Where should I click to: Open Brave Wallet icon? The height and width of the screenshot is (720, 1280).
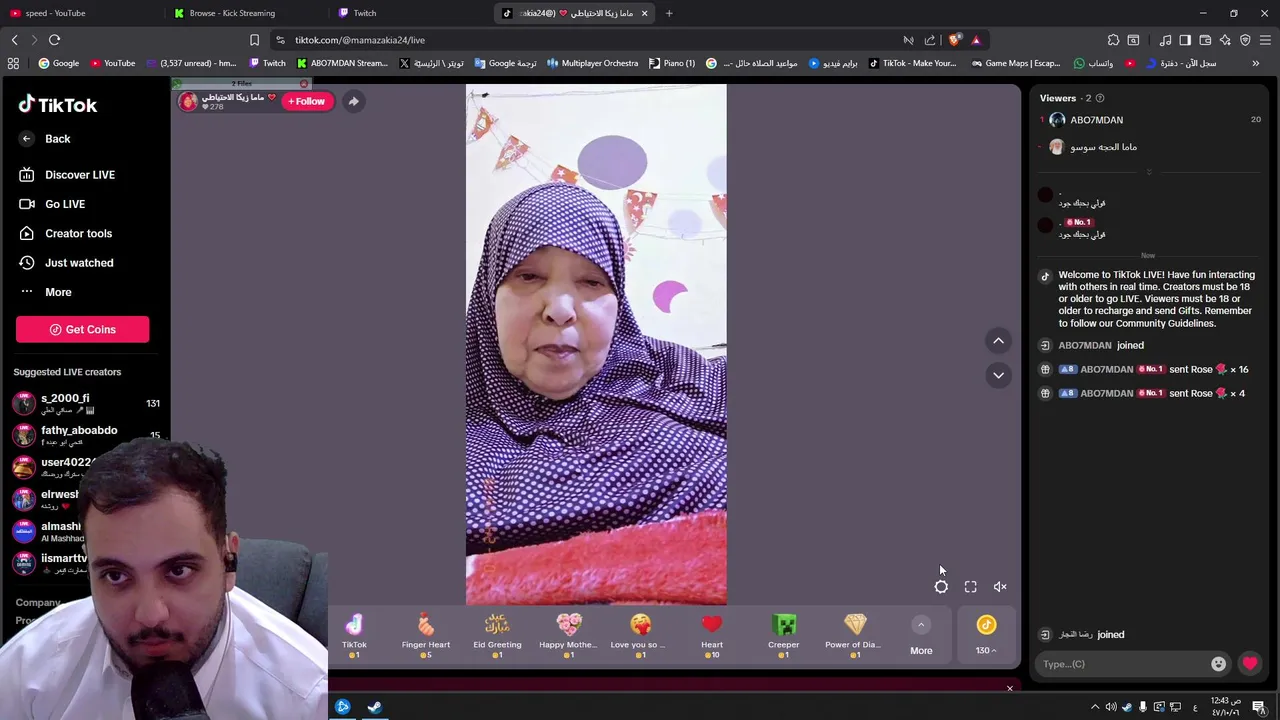pyautogui.click(x=1205, y=40)
